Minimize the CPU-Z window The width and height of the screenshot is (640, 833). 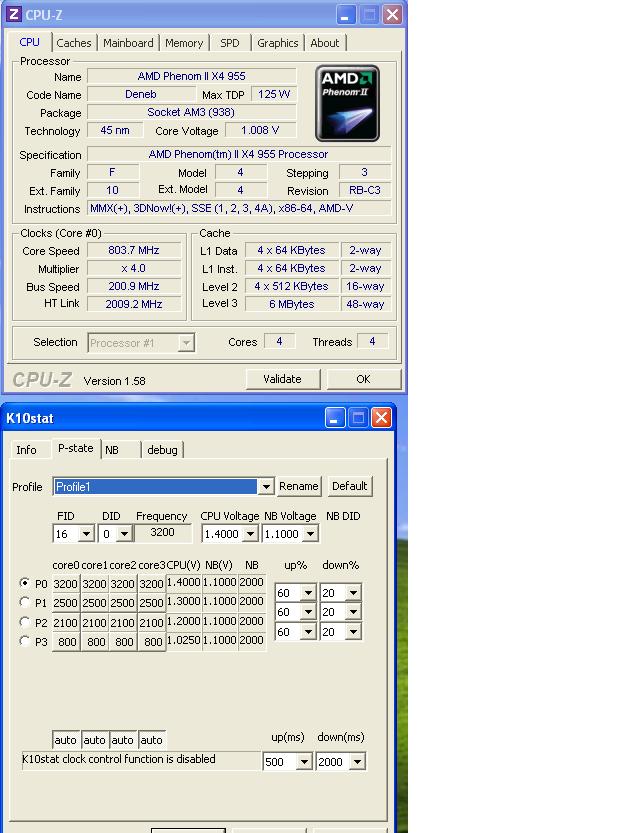(x=346, y=15)
